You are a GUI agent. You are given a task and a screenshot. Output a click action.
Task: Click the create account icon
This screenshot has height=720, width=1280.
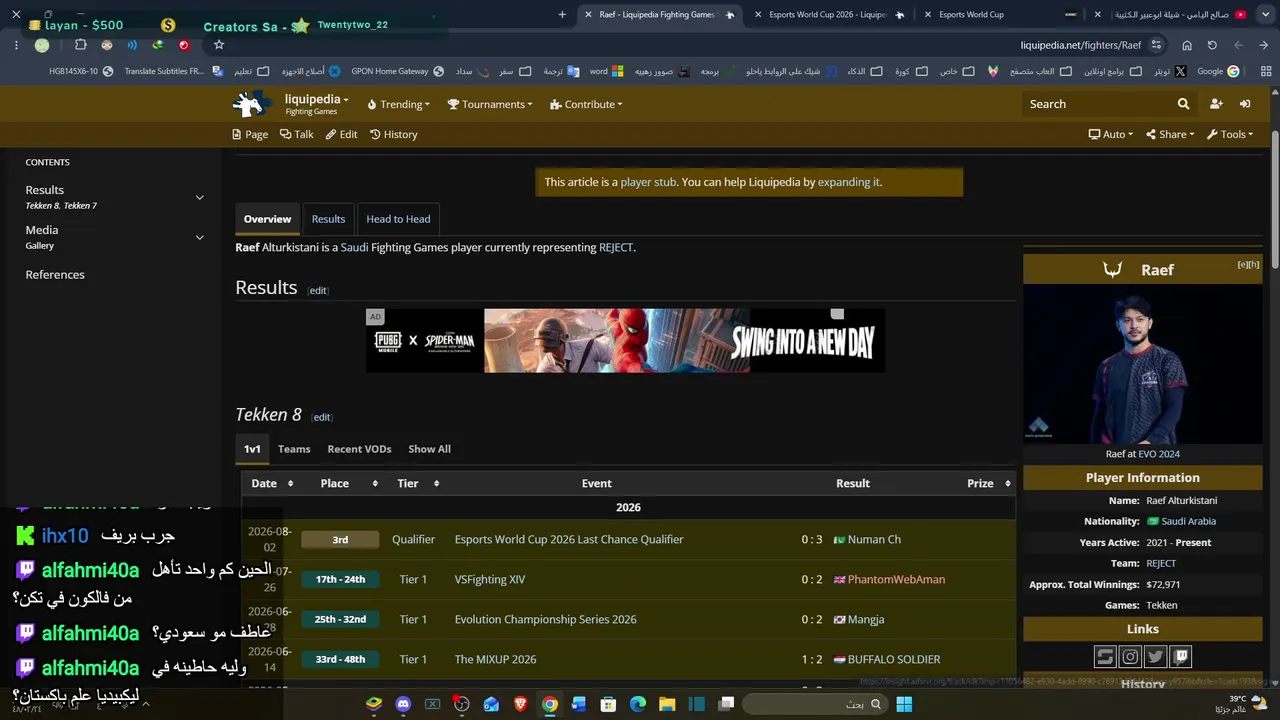[1216, 104]
